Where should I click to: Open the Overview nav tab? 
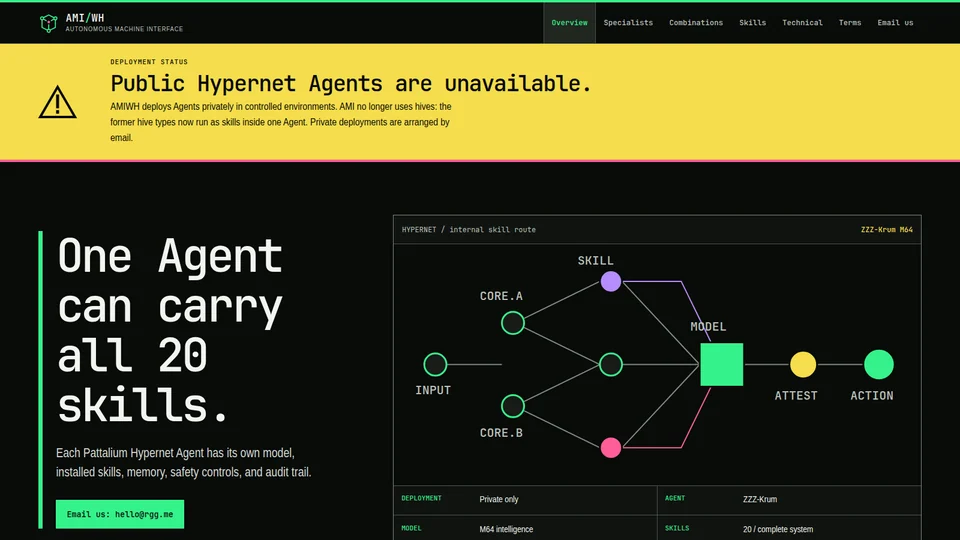[569, 23]
